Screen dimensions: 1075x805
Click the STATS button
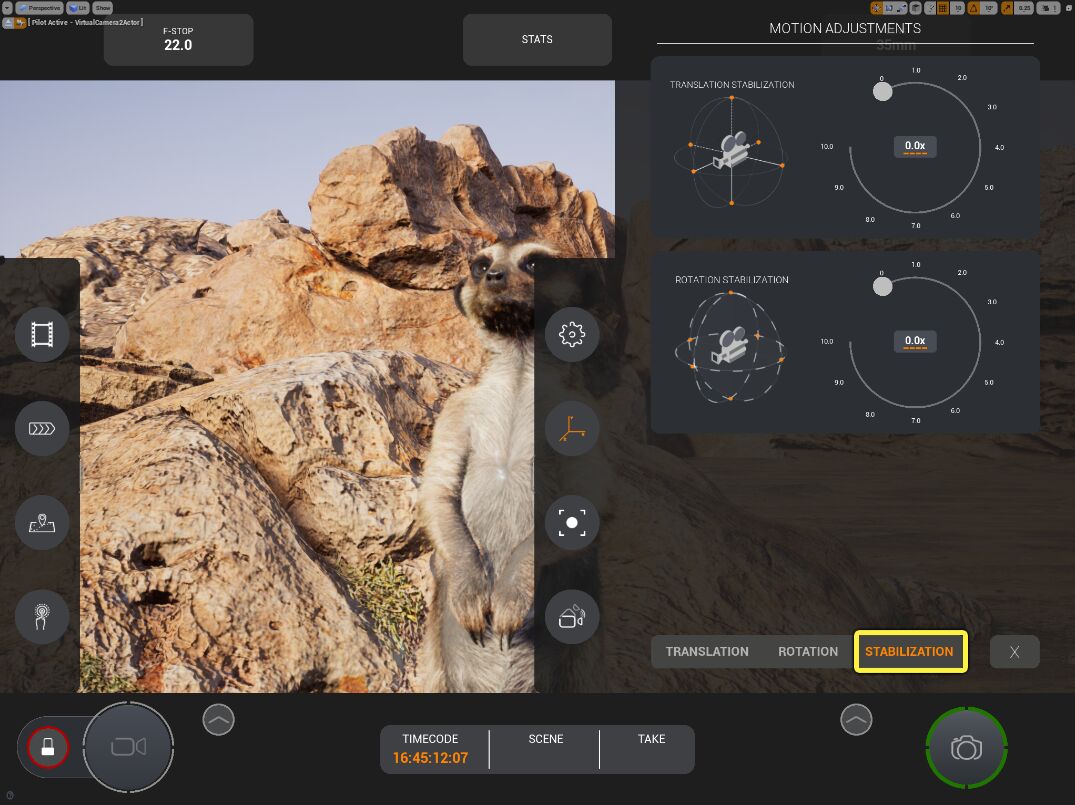click(x=537, y=40)
